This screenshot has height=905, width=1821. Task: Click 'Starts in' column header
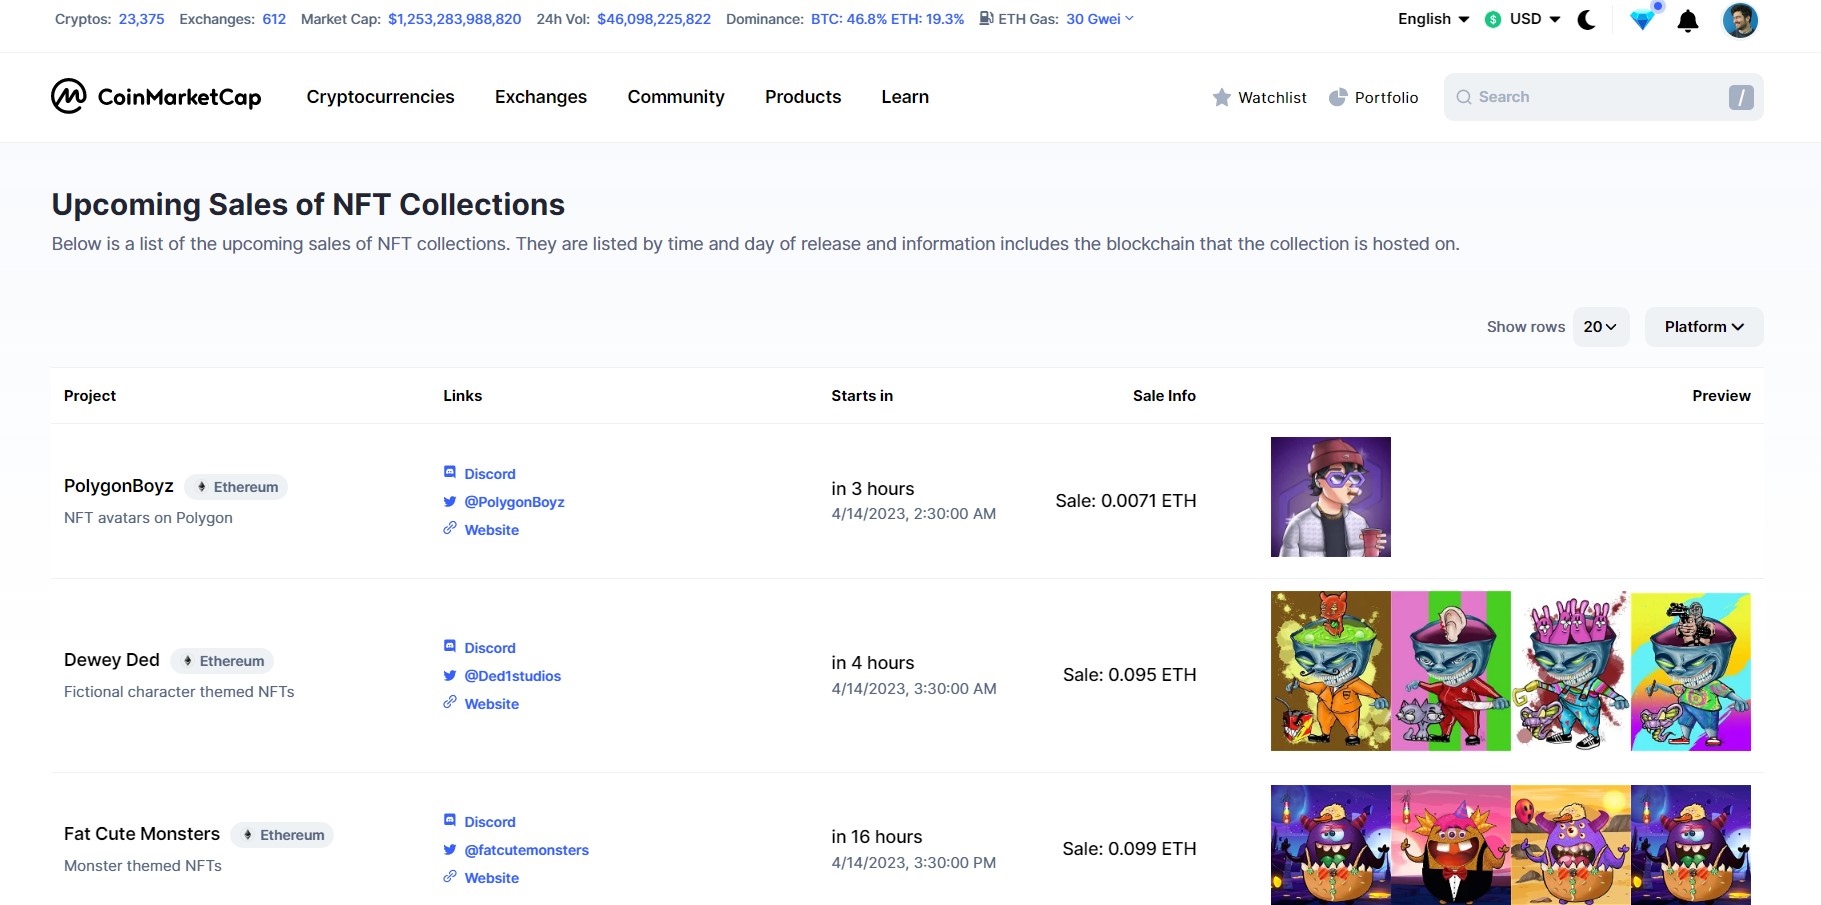(x=862, y=396)
